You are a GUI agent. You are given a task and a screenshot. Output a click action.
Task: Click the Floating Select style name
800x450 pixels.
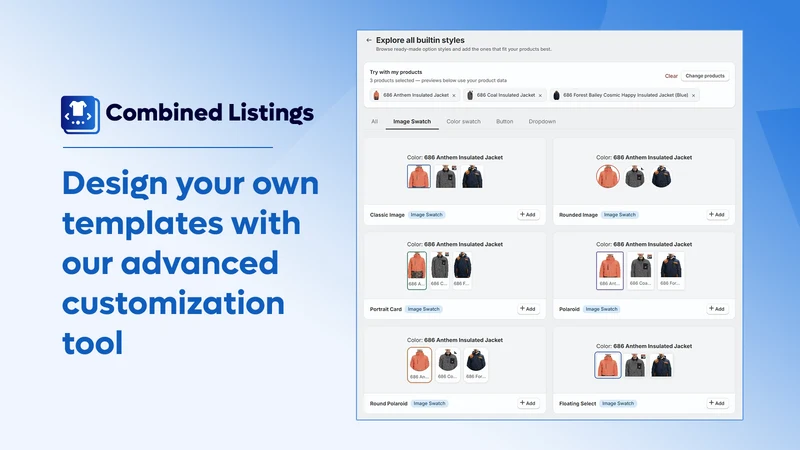point(578,404)
